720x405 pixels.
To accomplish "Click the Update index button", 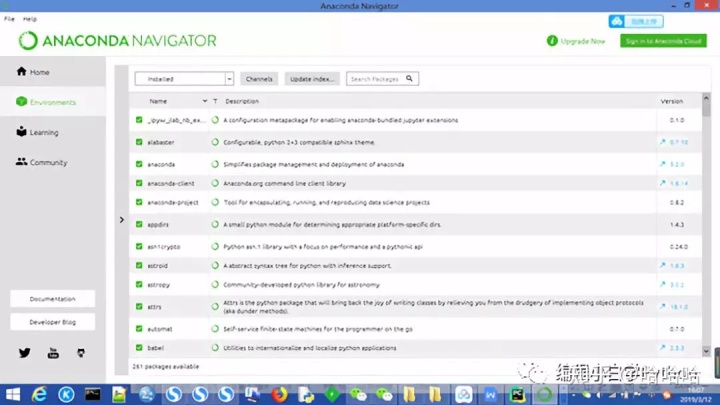I will coord(312,79).
